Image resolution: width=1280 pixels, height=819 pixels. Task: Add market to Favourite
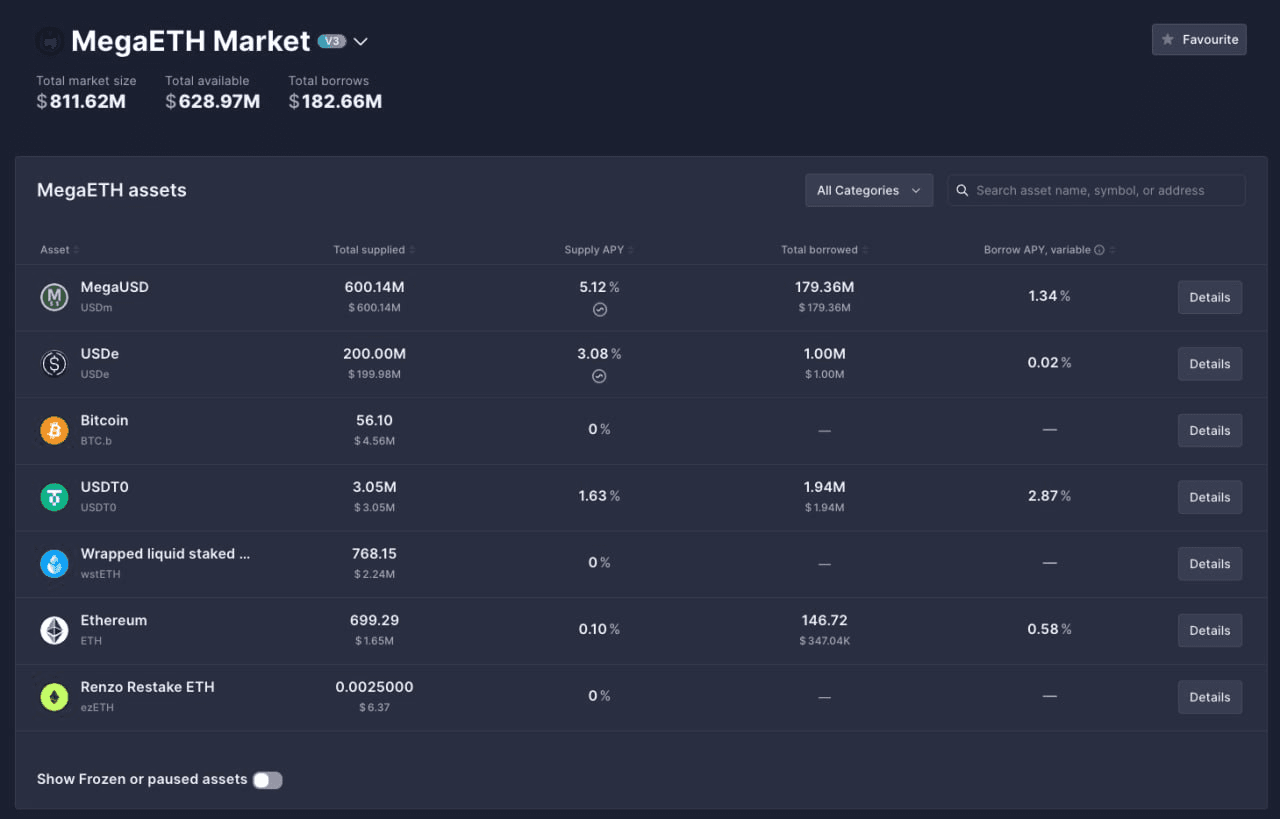click(1199, 40)
